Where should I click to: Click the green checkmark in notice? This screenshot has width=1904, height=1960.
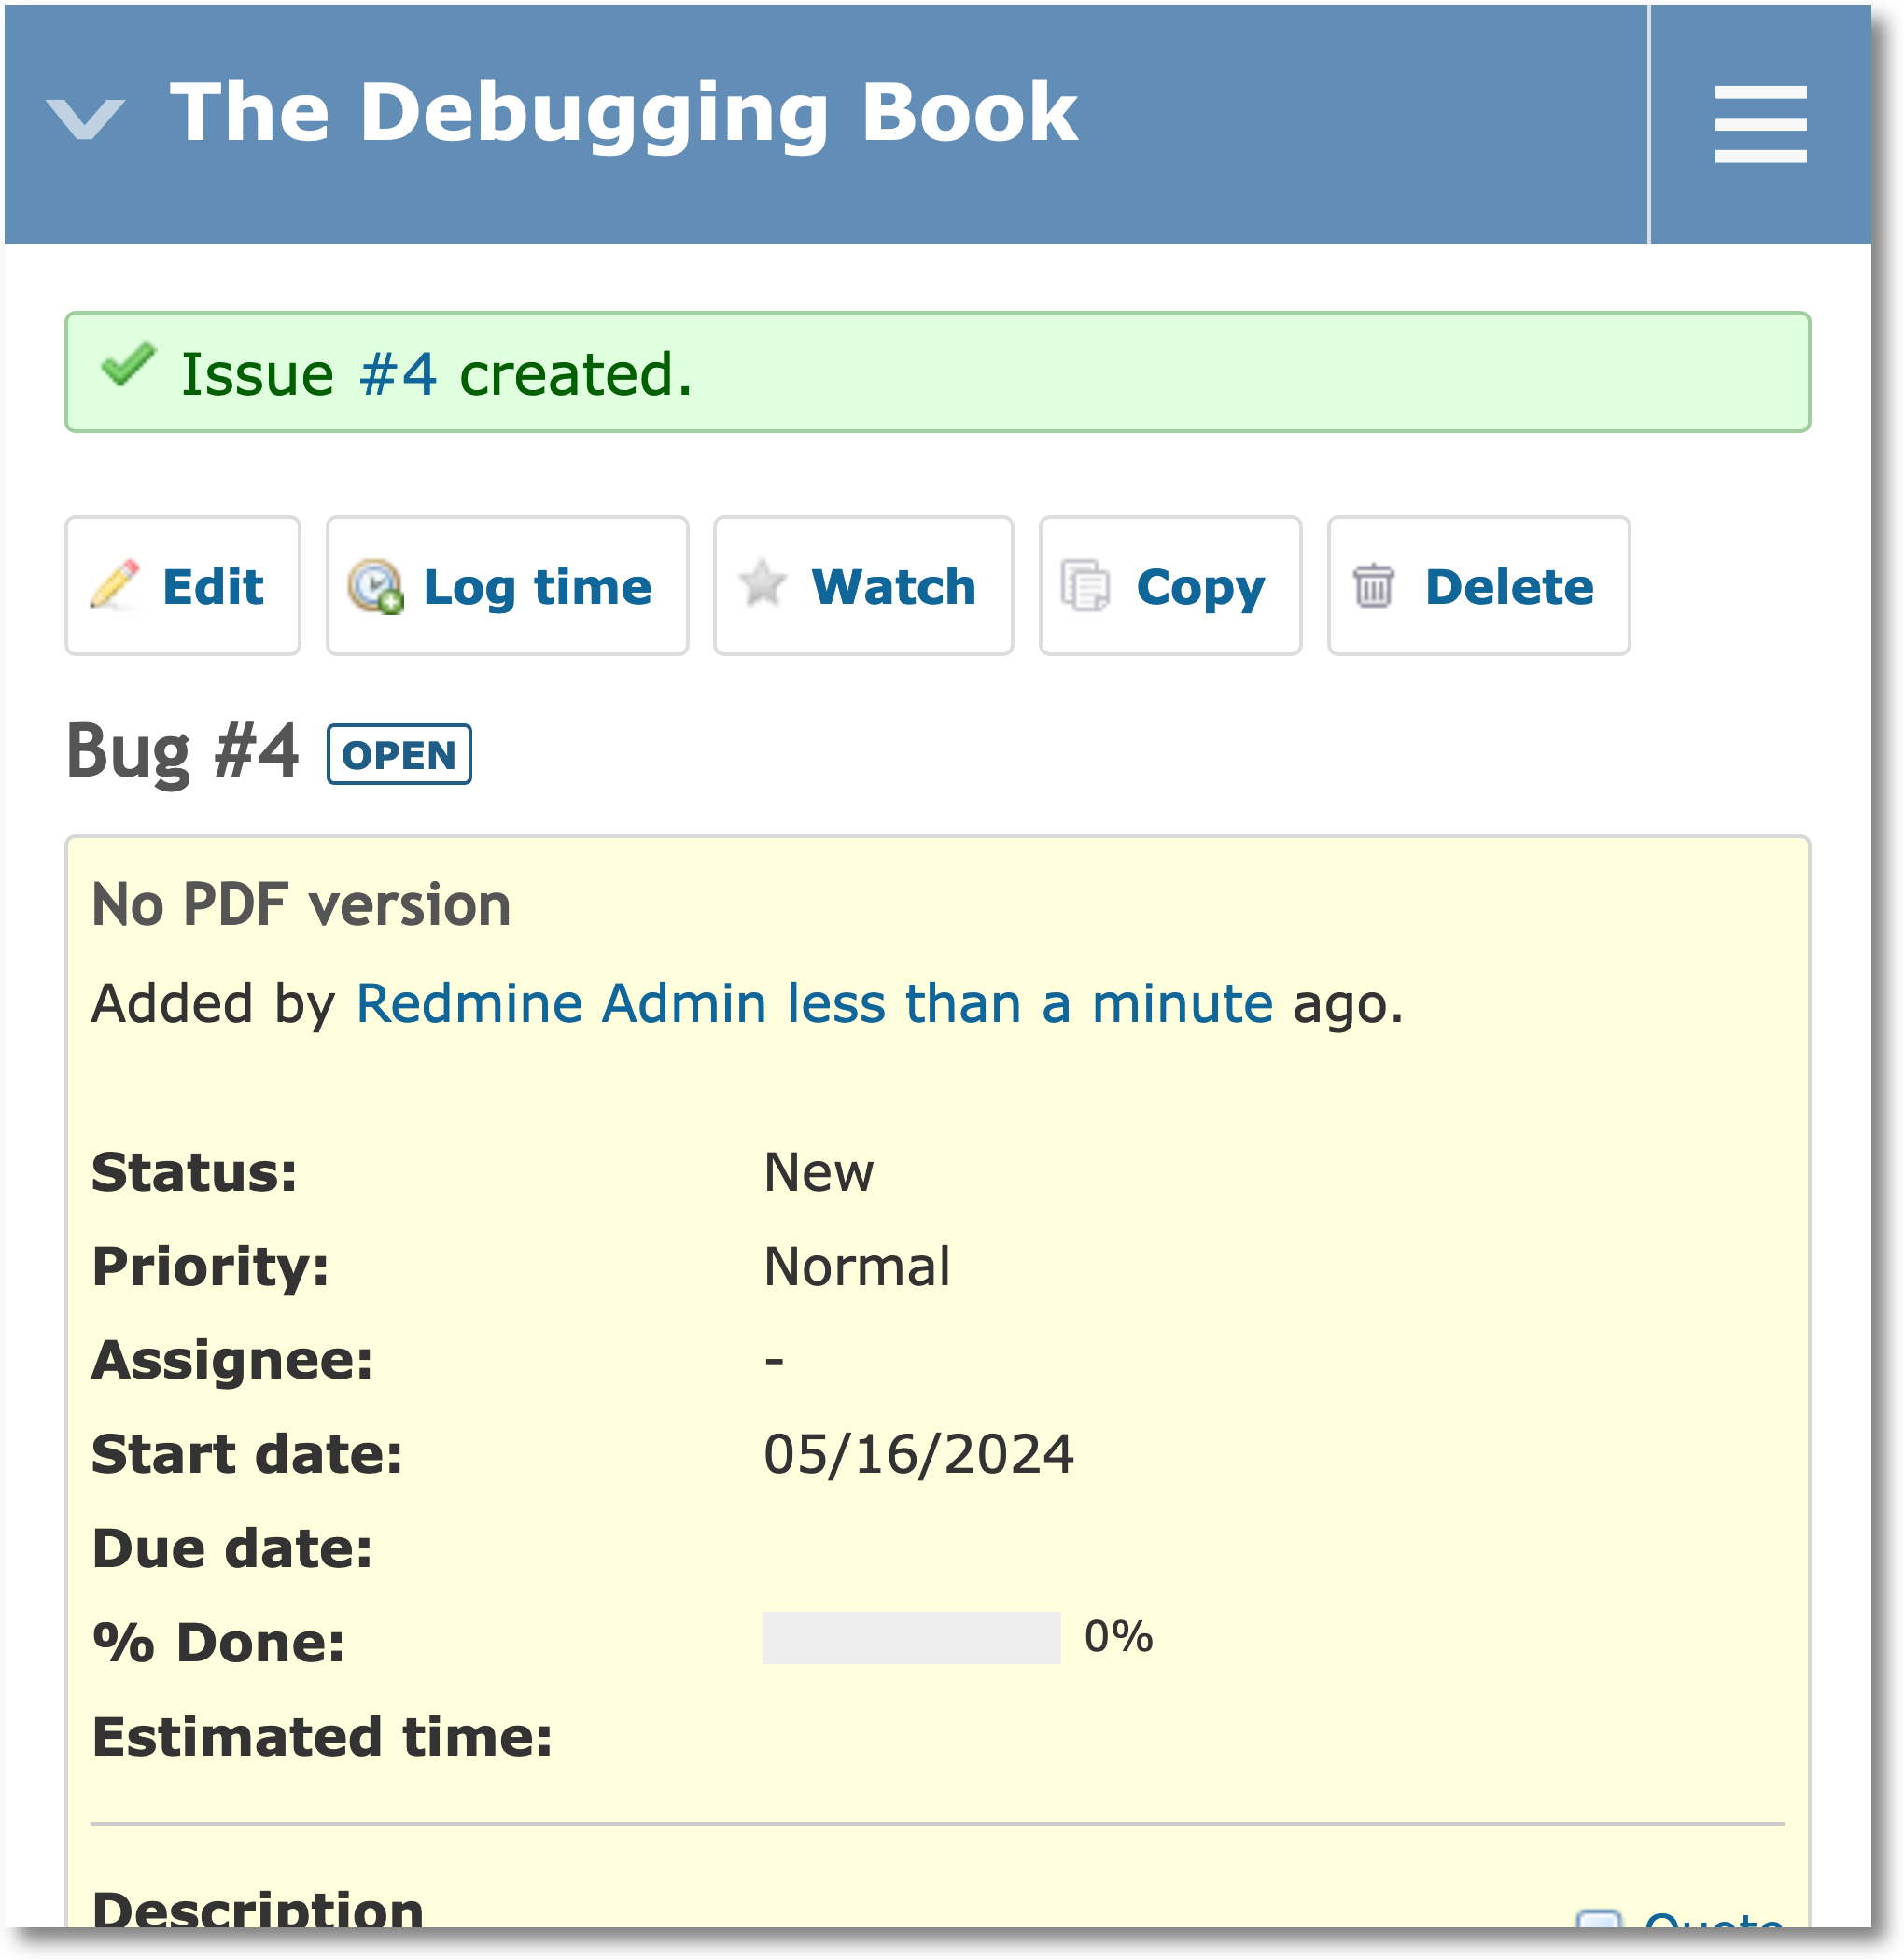coord(129,365)
